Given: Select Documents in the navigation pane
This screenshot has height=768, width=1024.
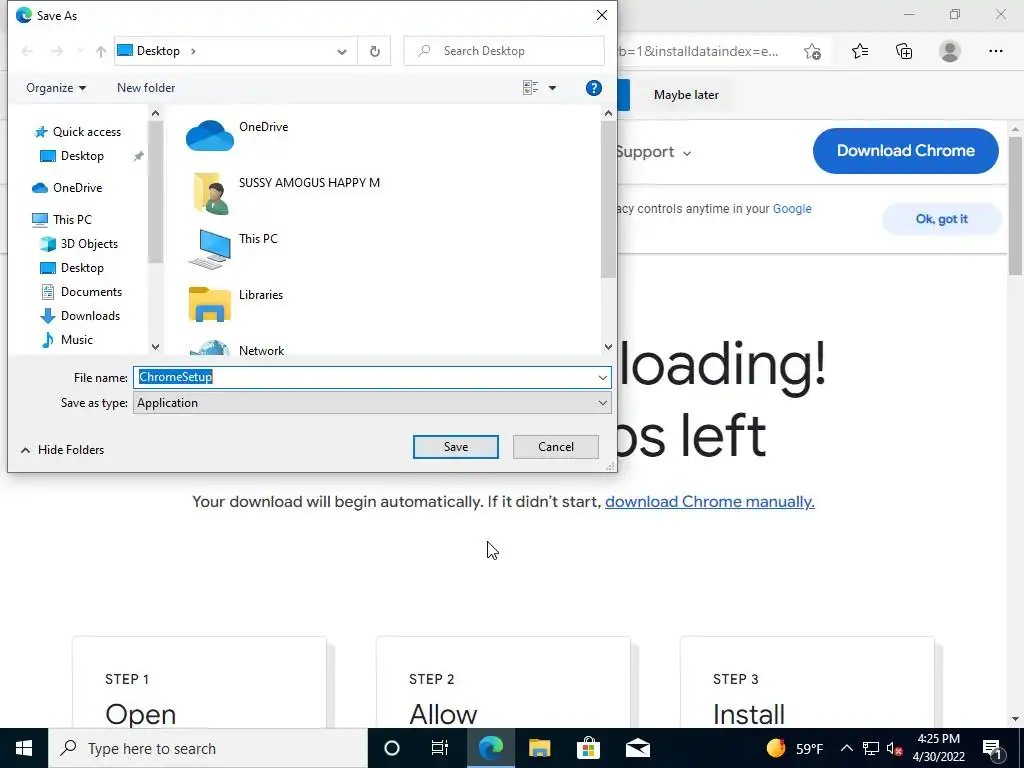Looking at the screenshot, I should (82, 292).
